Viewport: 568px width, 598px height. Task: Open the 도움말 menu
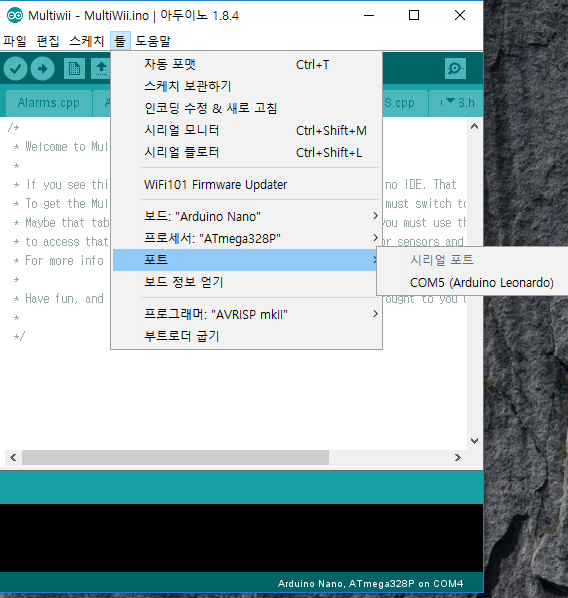click(x=153, y=41)
